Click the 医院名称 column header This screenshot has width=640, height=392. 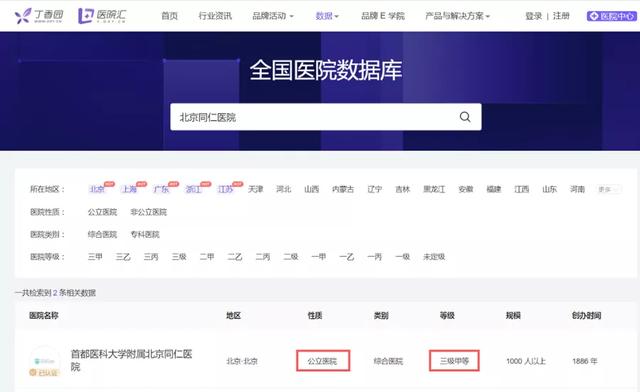tap(44, 315)
